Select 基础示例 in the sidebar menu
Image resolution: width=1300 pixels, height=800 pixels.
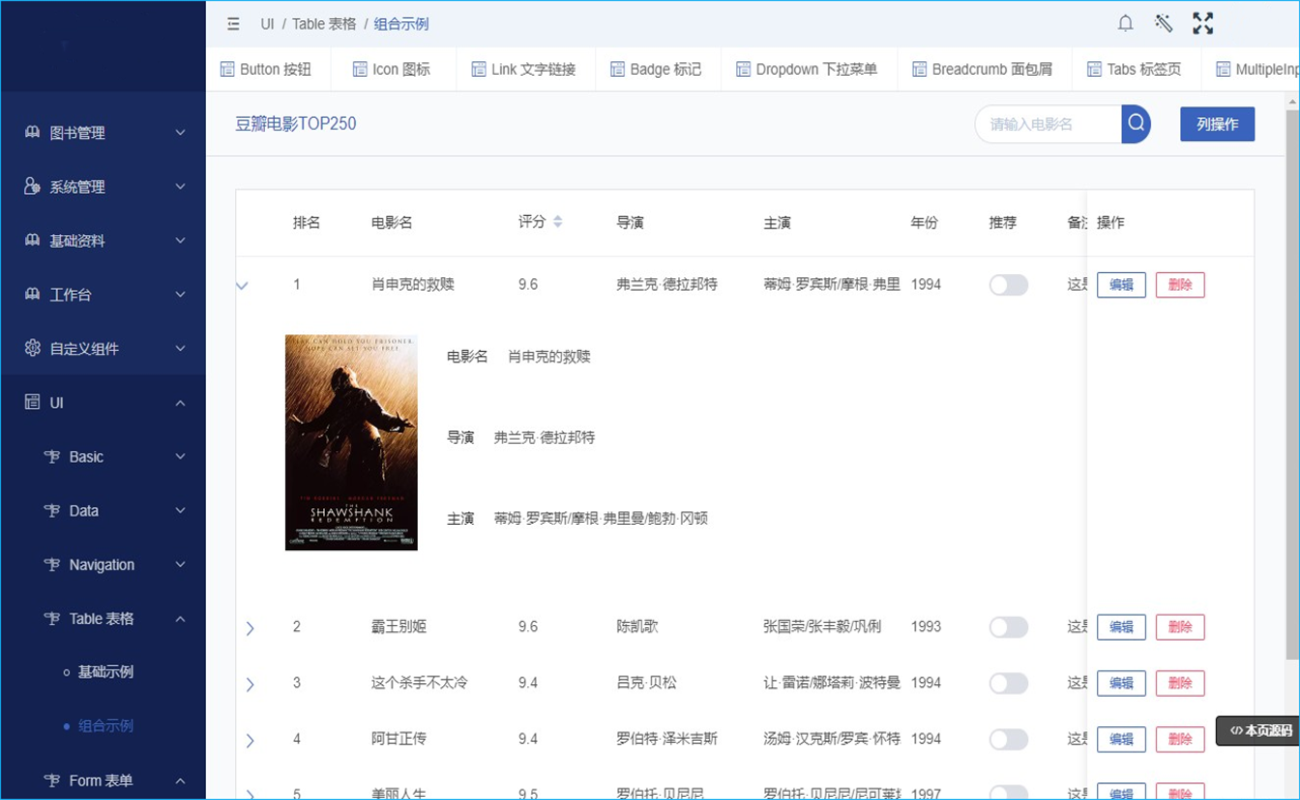(105, 672)
